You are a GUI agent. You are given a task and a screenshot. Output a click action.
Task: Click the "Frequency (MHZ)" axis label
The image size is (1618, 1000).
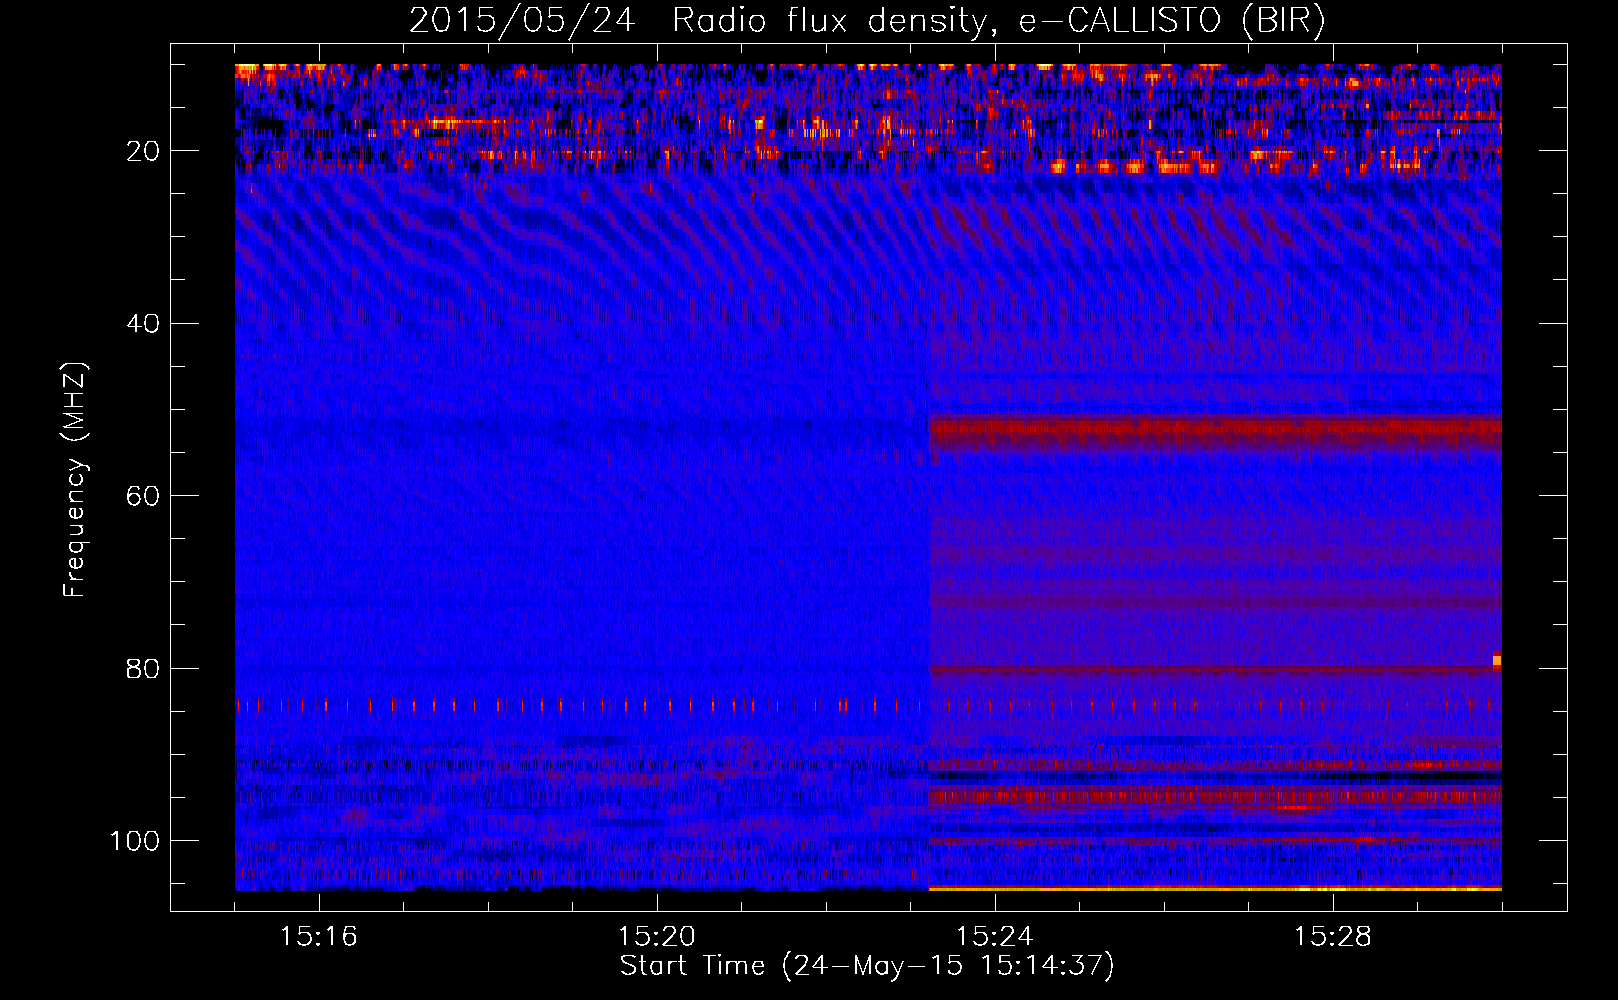[75, 480]
